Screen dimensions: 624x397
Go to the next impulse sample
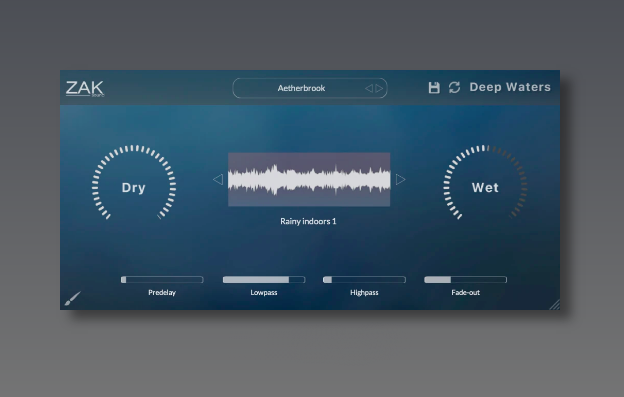(x=400, y=179)
